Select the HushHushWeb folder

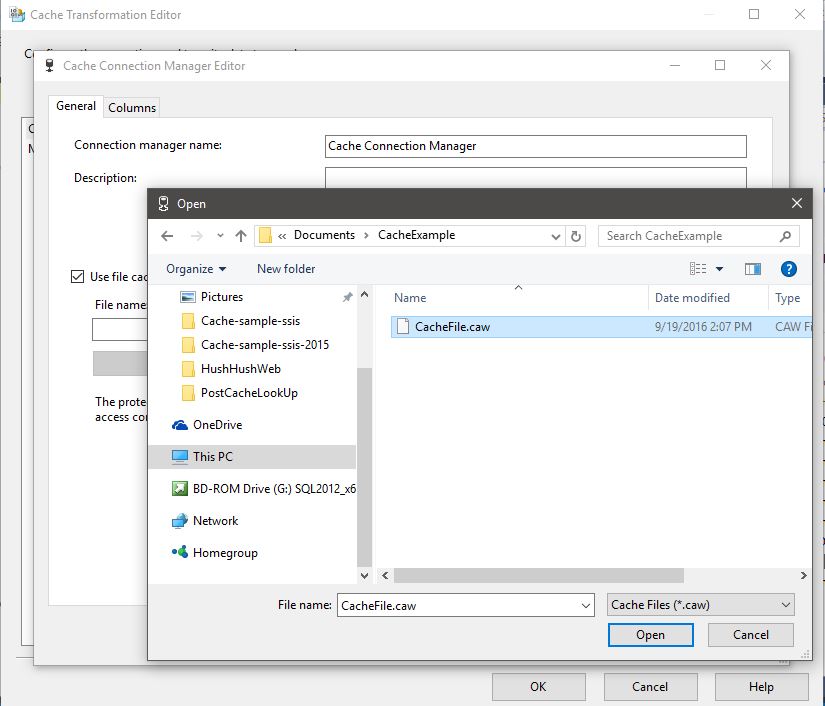[240, 369]
